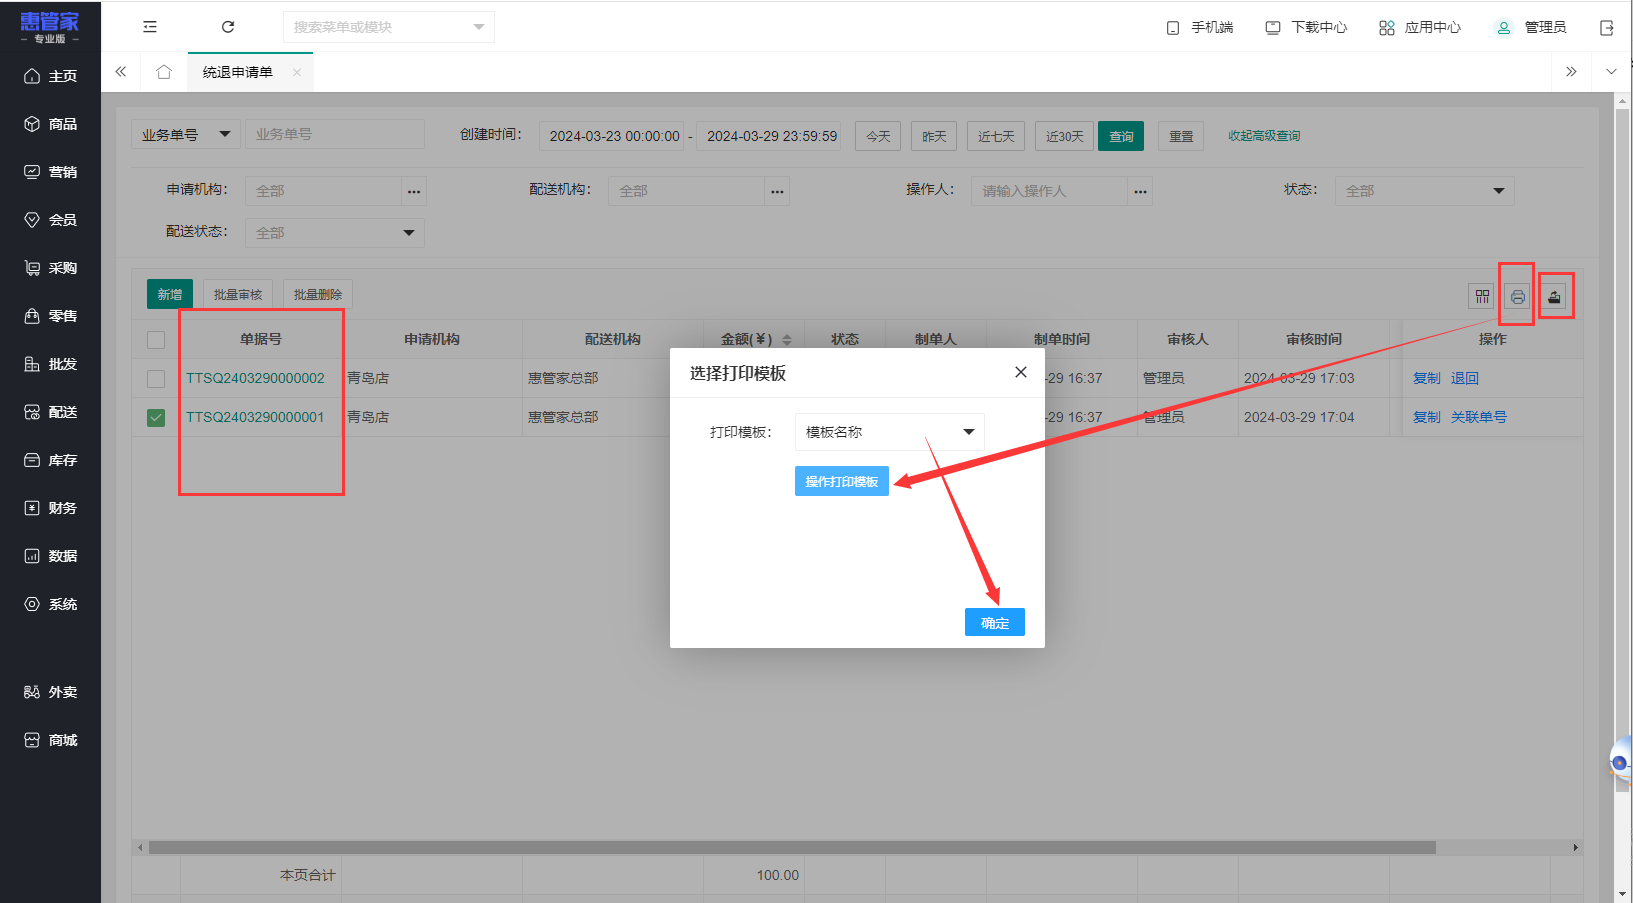Click the 业务单号 text input field
This screenshot has height=903, width=1633.
coord(335,134)
